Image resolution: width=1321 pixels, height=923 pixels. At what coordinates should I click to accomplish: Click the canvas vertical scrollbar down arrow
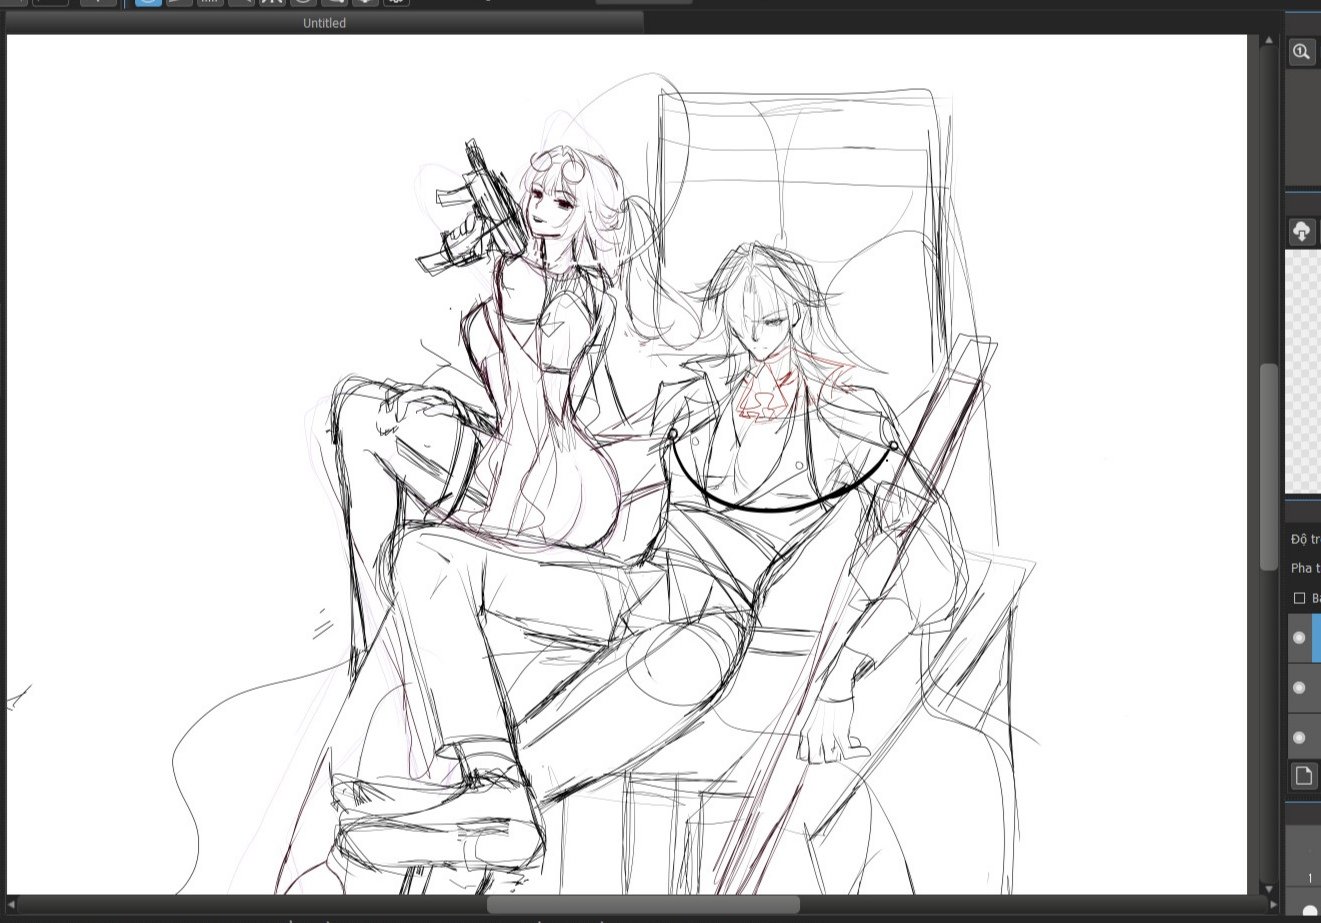[1268, 888]
